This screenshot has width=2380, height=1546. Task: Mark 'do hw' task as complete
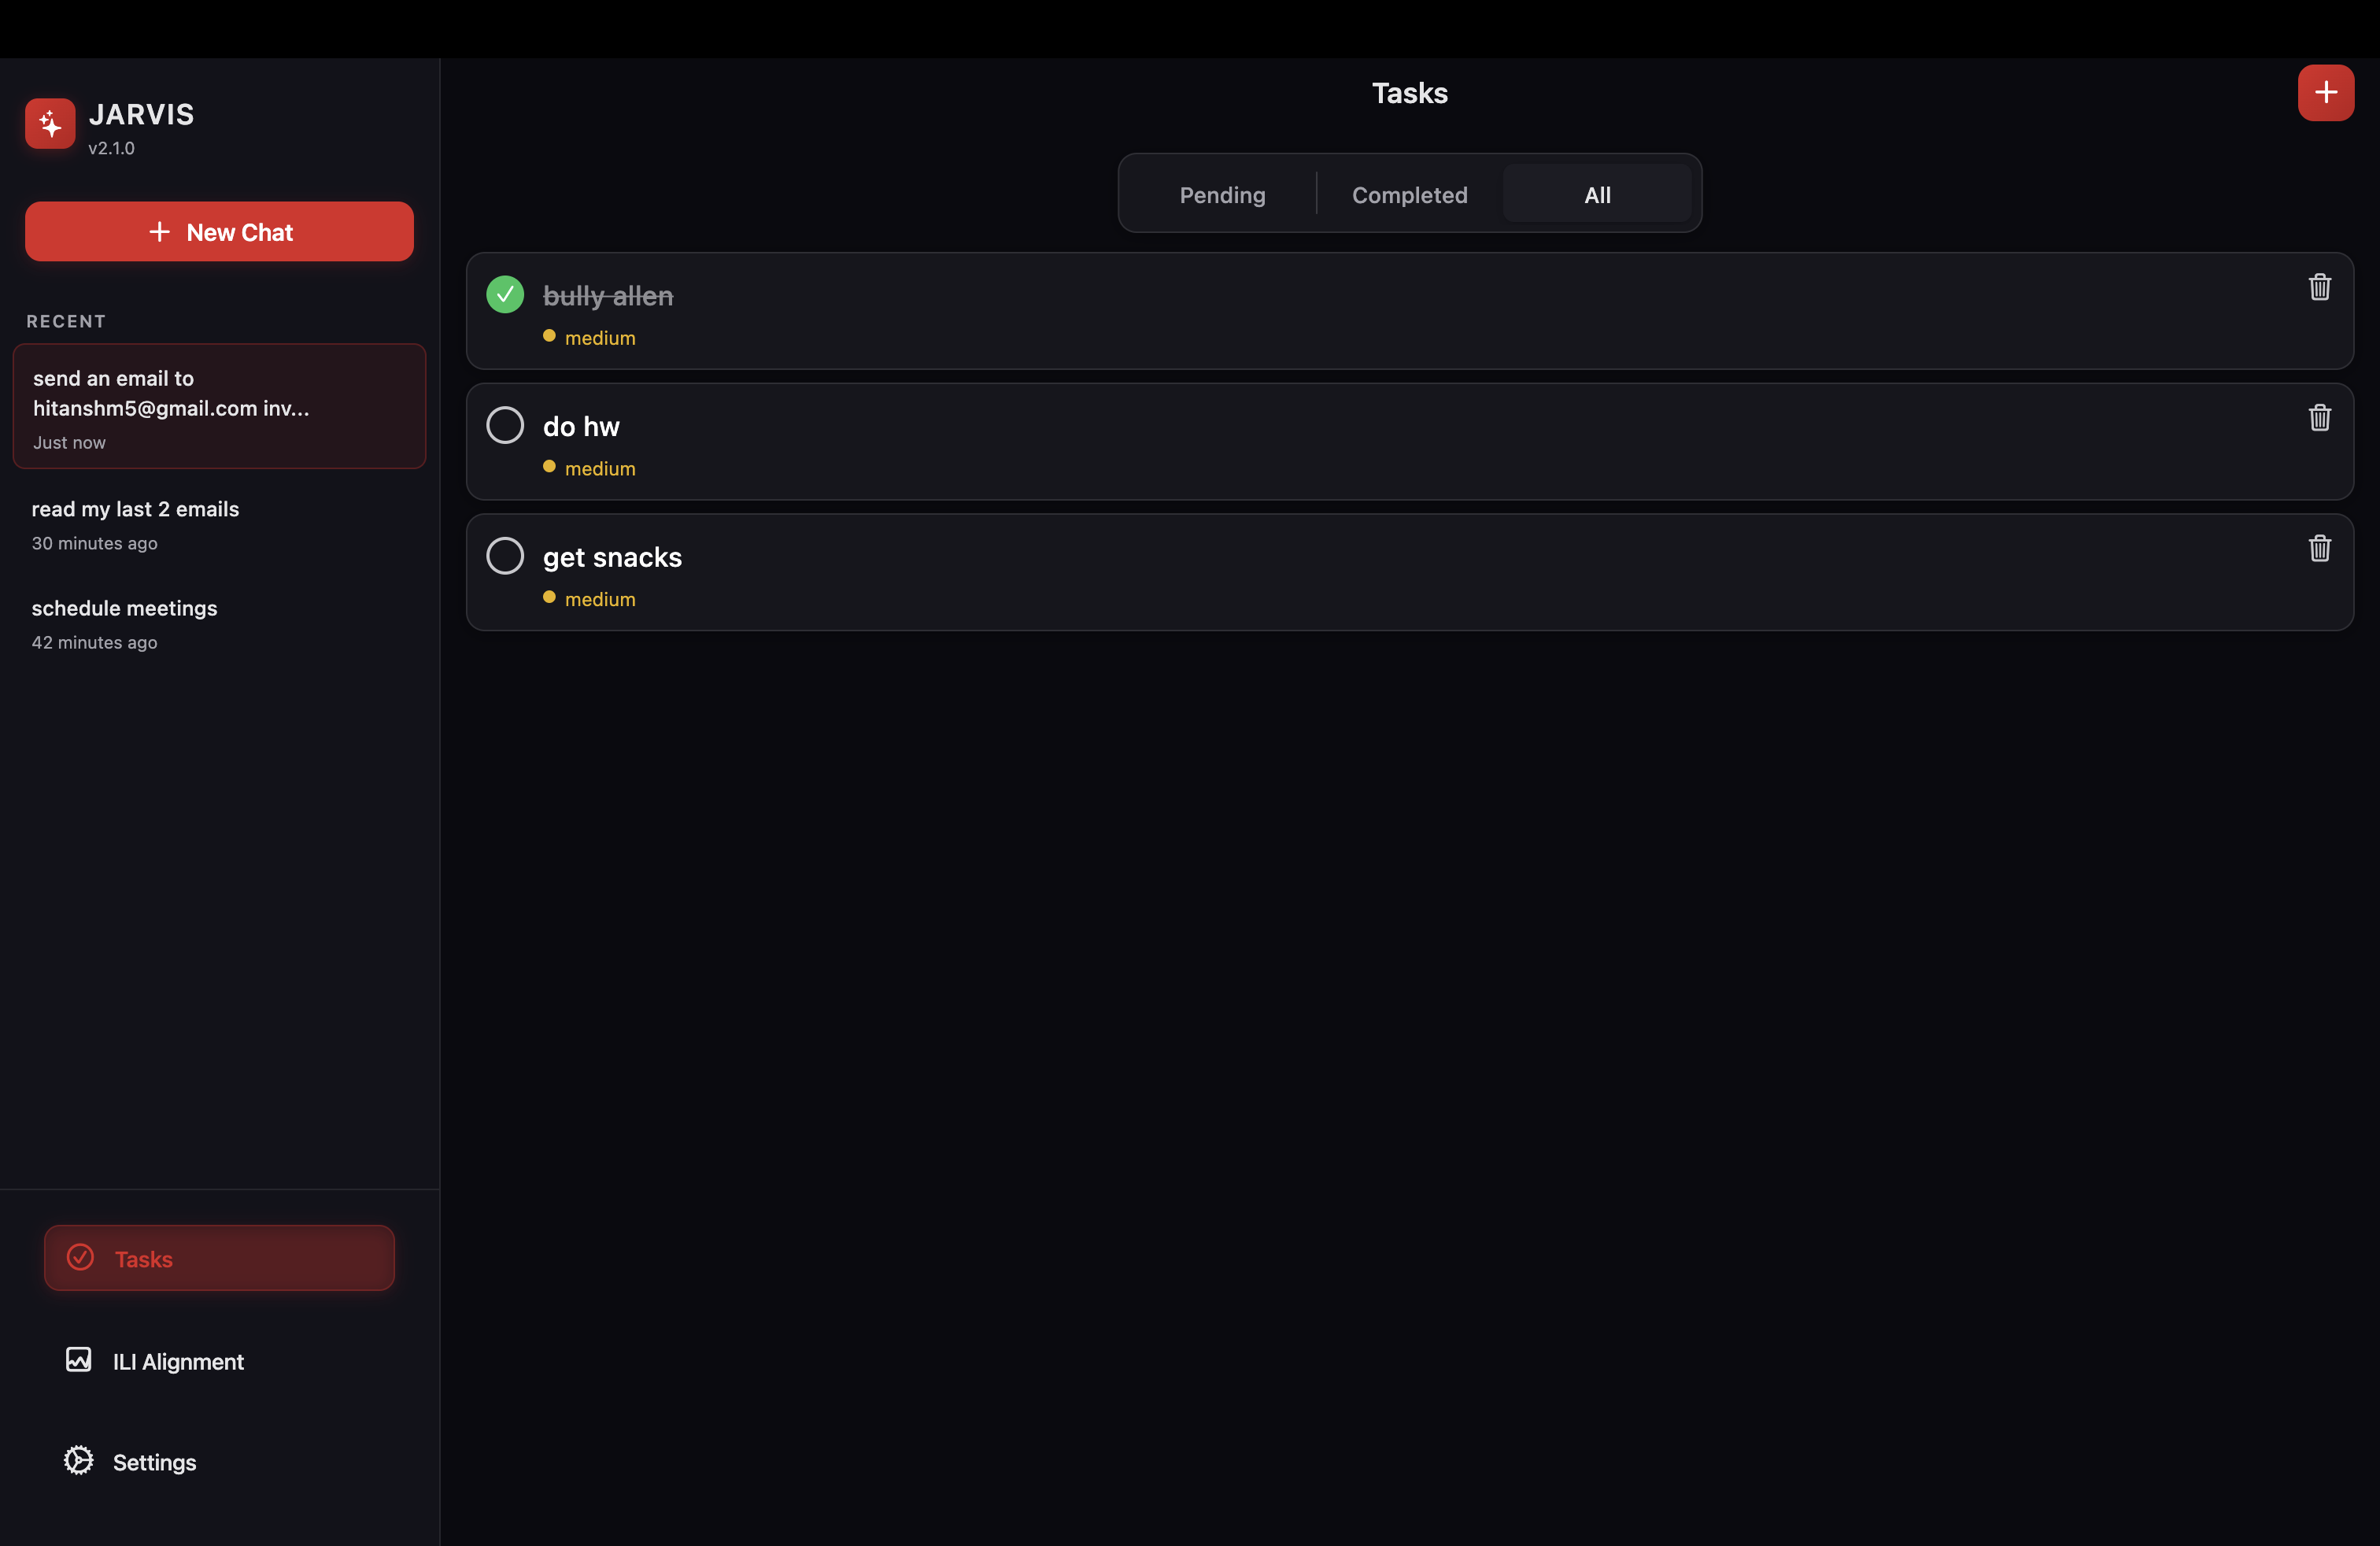click(505, 425)
